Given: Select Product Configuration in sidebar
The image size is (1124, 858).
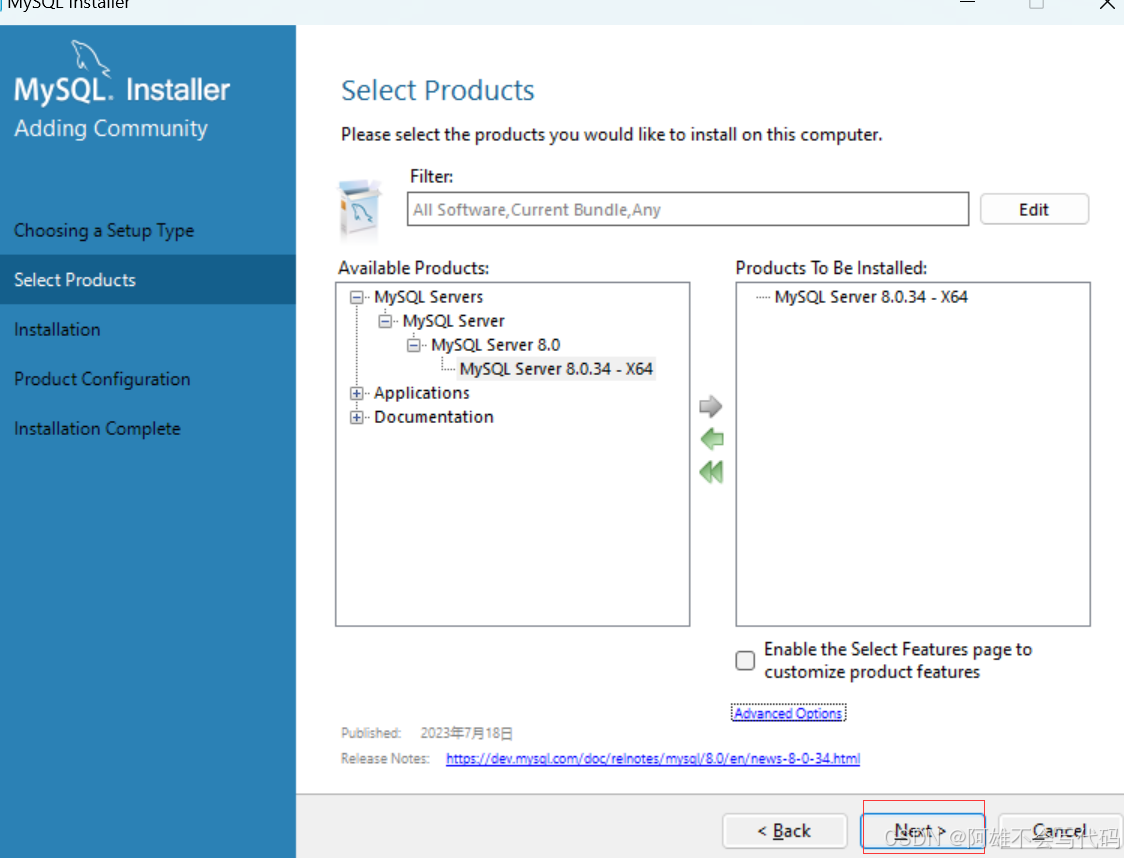Looking at the screenshot, I should (x=102, y=379).
